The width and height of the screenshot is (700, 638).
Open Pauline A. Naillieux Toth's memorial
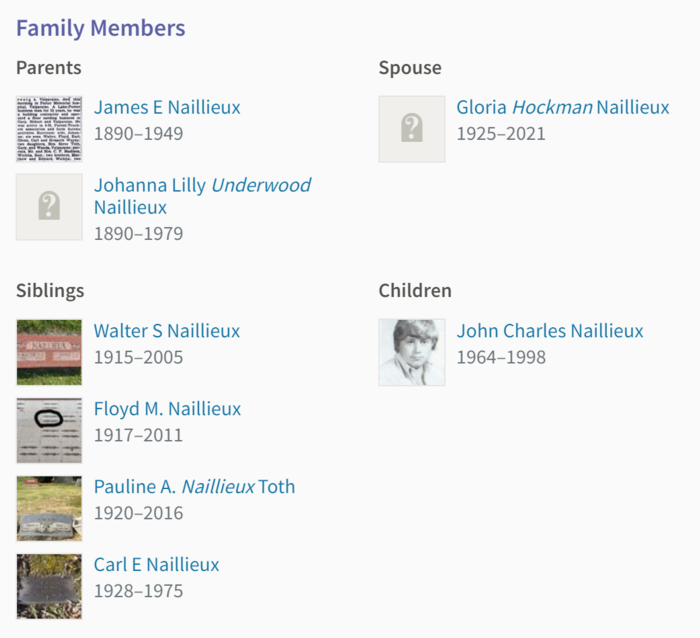(x=194, y=487)
